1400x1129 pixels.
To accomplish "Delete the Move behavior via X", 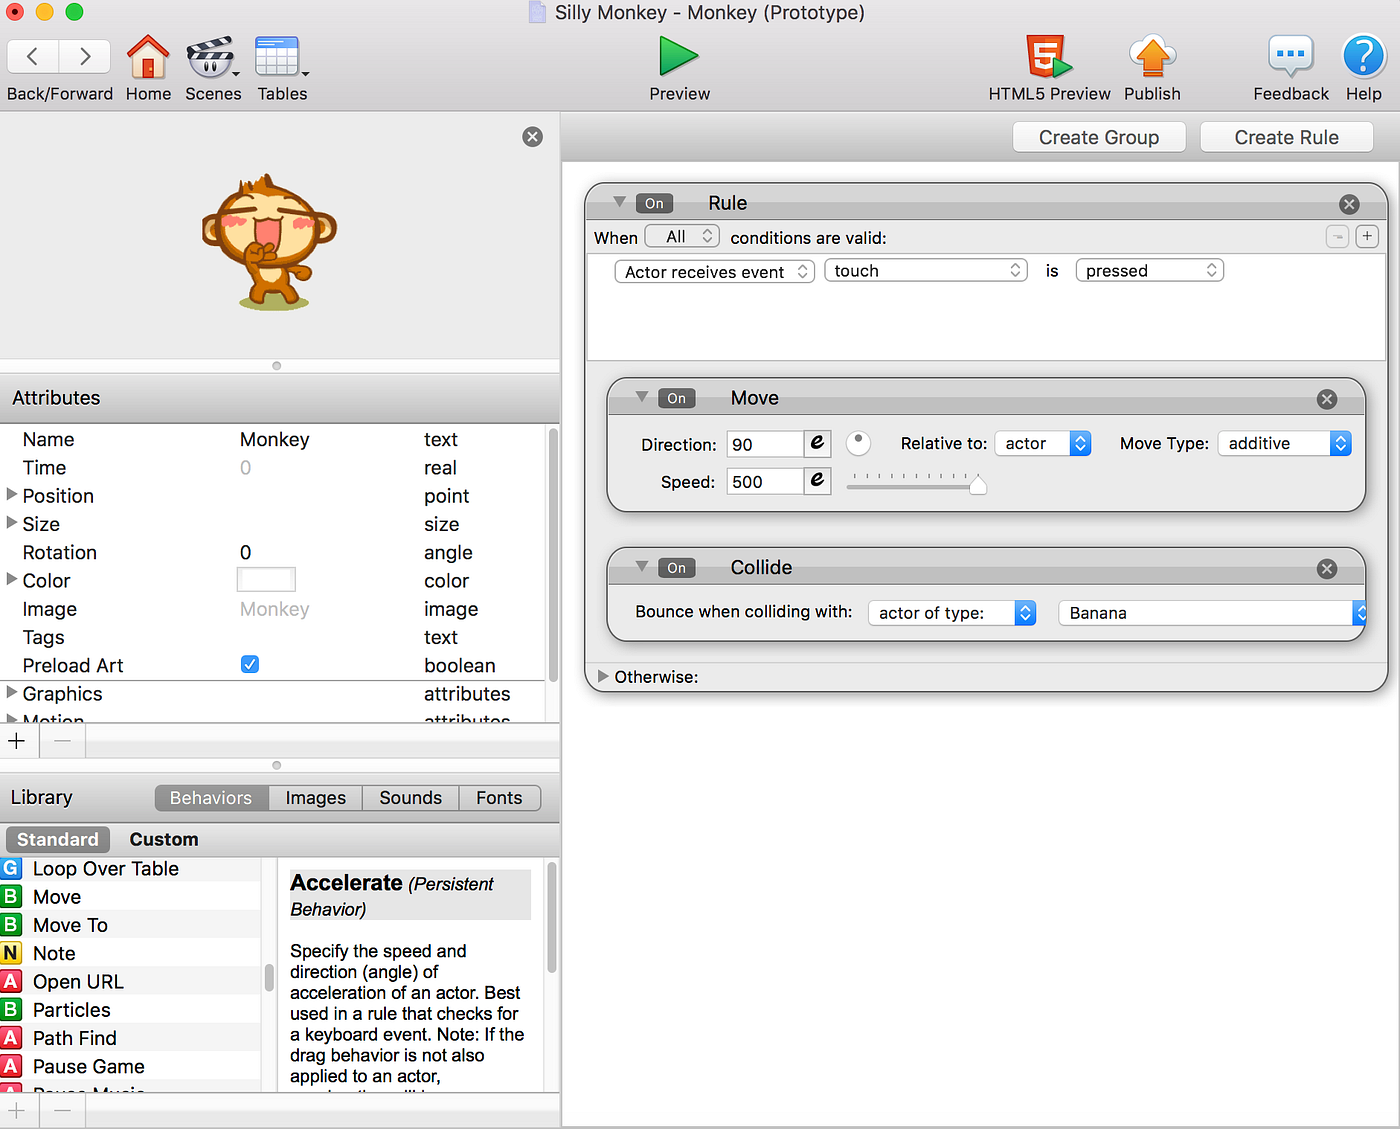I will pyautogui.click(x=1327, y=399).
